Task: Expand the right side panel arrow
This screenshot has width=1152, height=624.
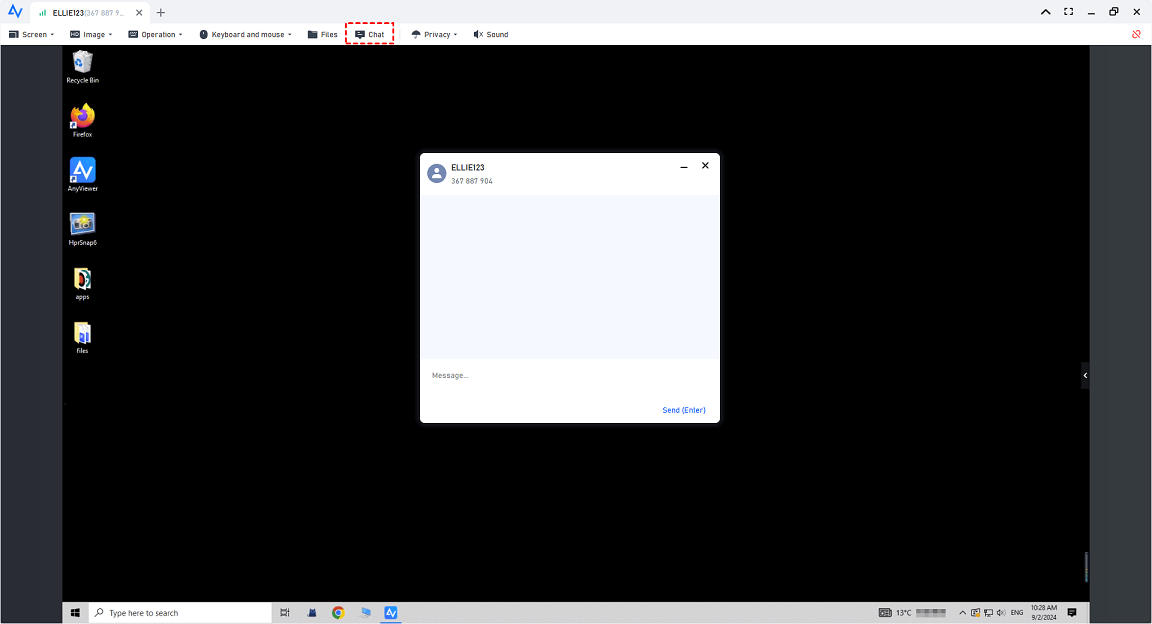Action: (x=1085, y=376)
